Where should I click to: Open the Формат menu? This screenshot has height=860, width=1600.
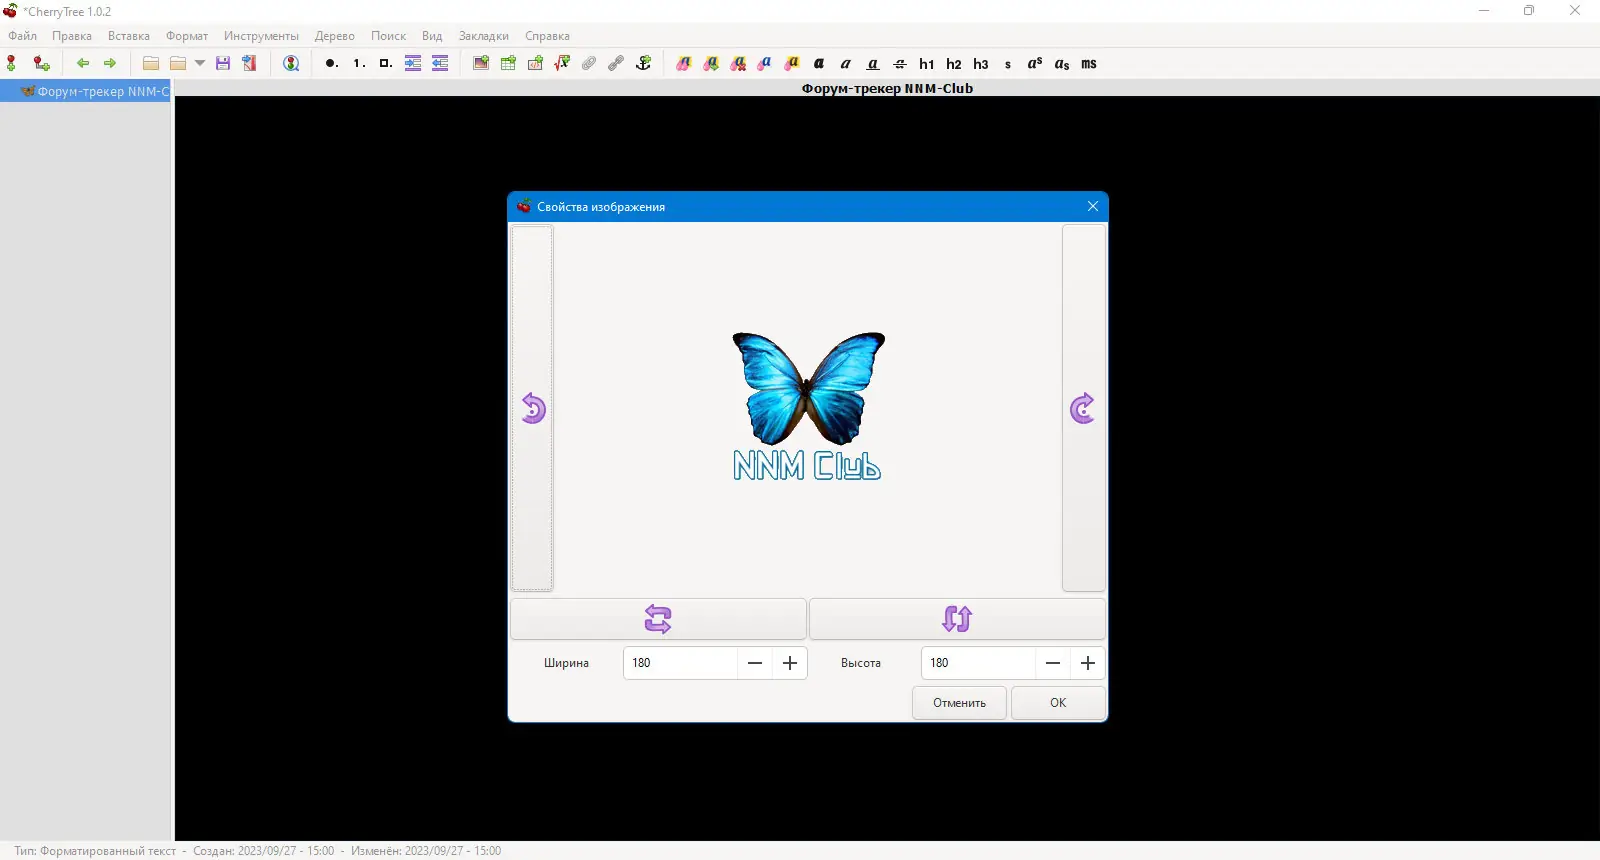point(187,36)
